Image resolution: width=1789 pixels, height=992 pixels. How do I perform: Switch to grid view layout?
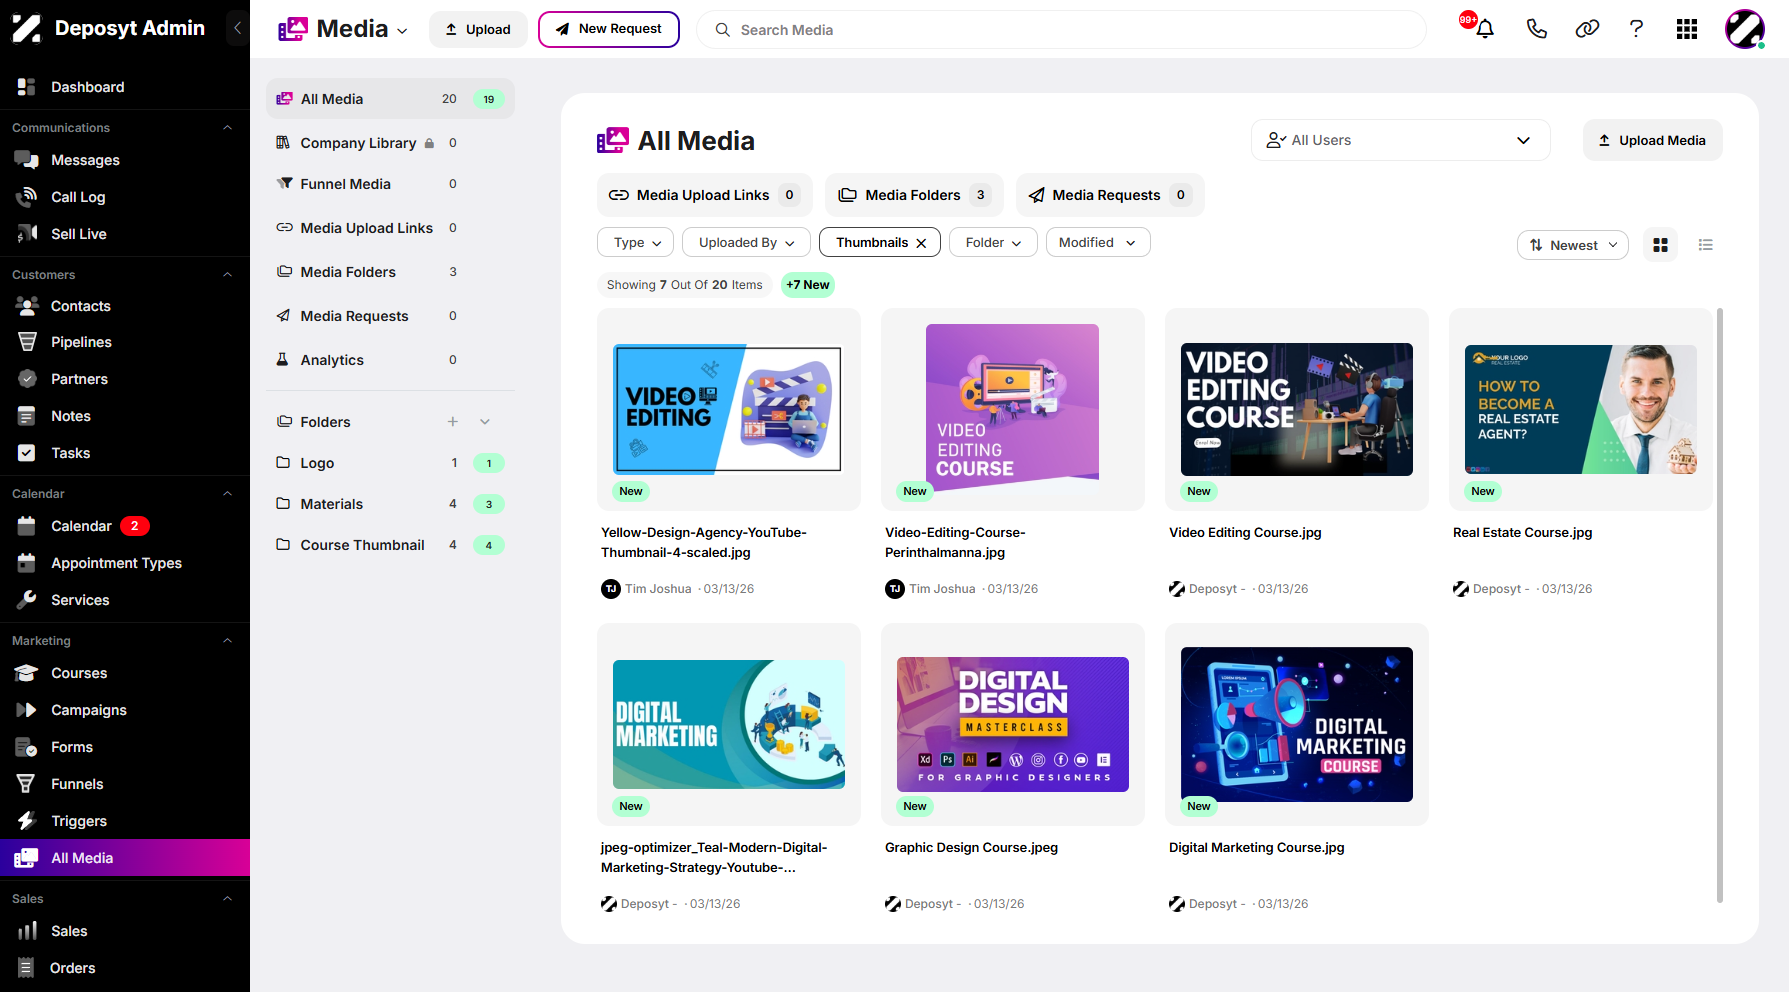[x=1661, y=245]
